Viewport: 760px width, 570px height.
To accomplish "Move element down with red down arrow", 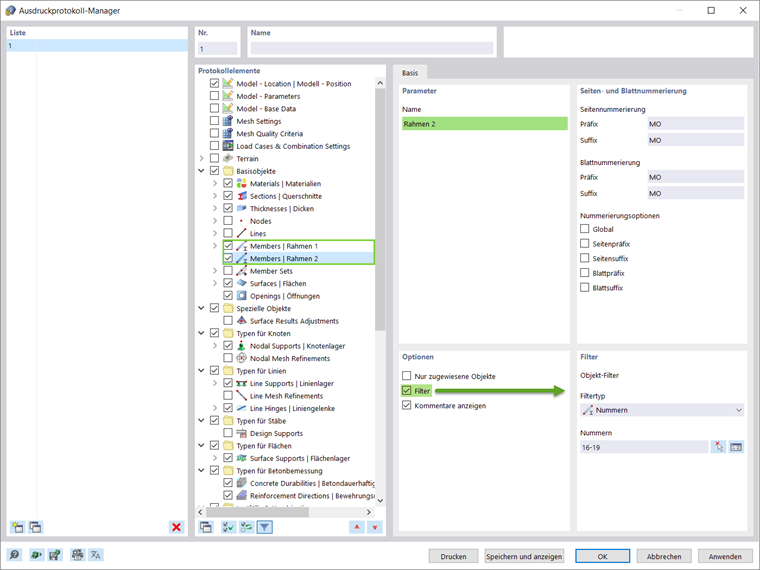I will [375, 527].
